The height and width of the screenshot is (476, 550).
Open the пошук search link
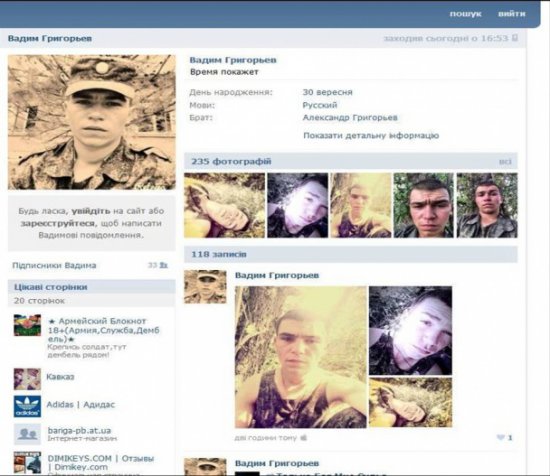pyautogui.click(x=465, y=14)
